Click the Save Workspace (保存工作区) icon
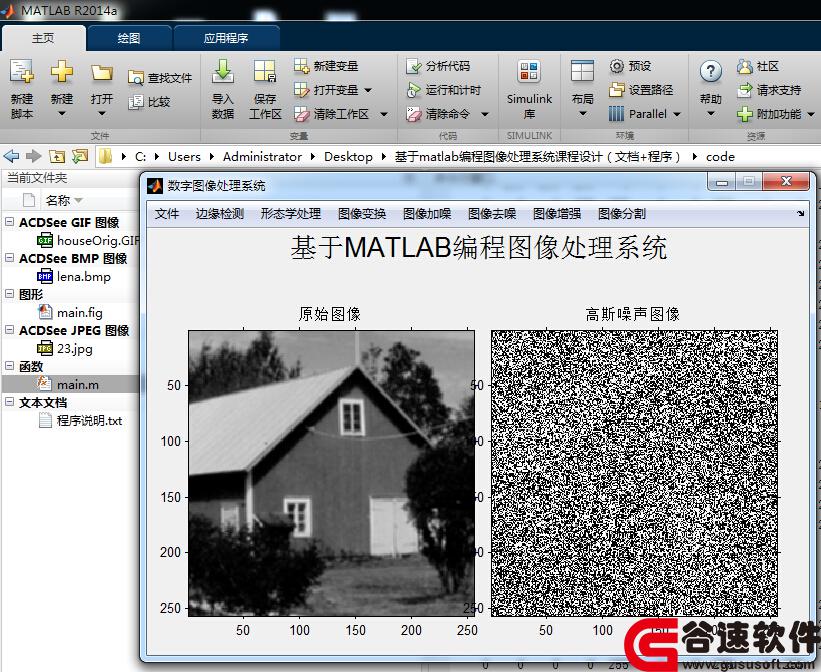 pyautogui.click(x=265, y=72)
